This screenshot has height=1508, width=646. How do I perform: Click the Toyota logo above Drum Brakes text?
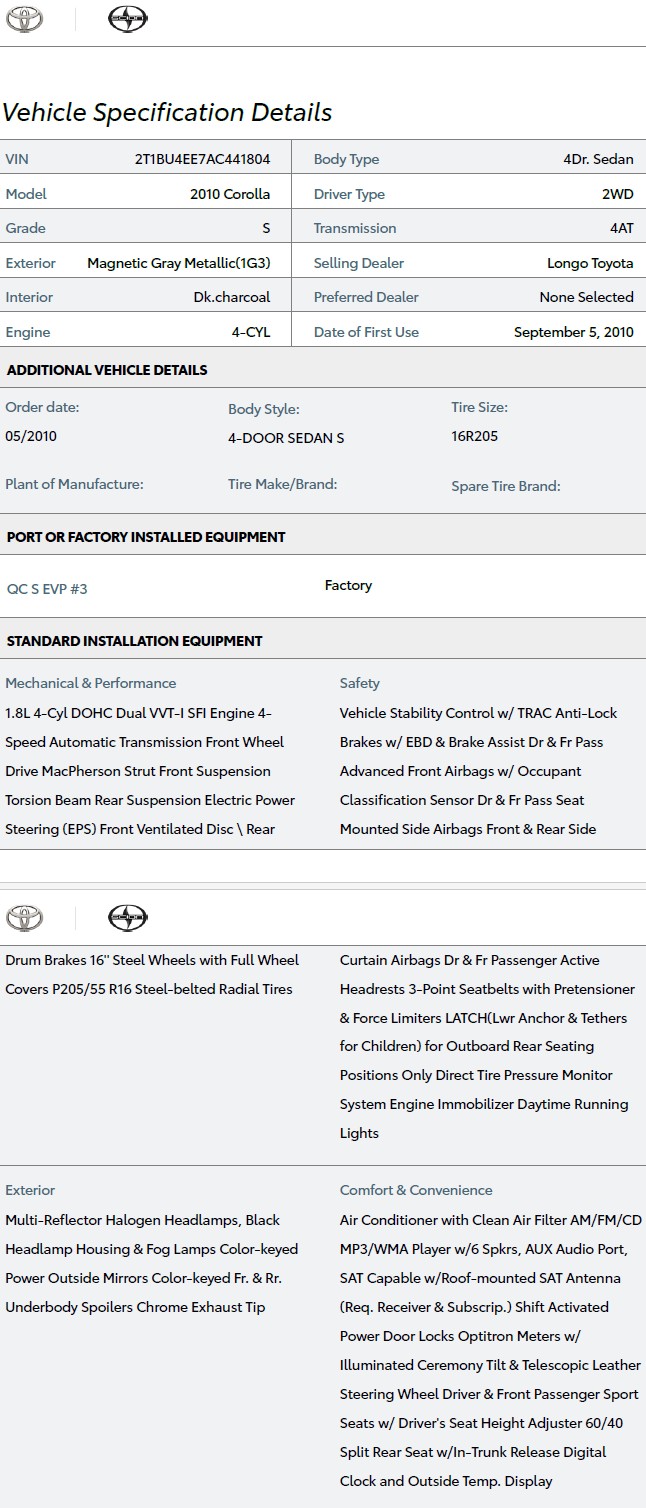(x=24, y=917)
